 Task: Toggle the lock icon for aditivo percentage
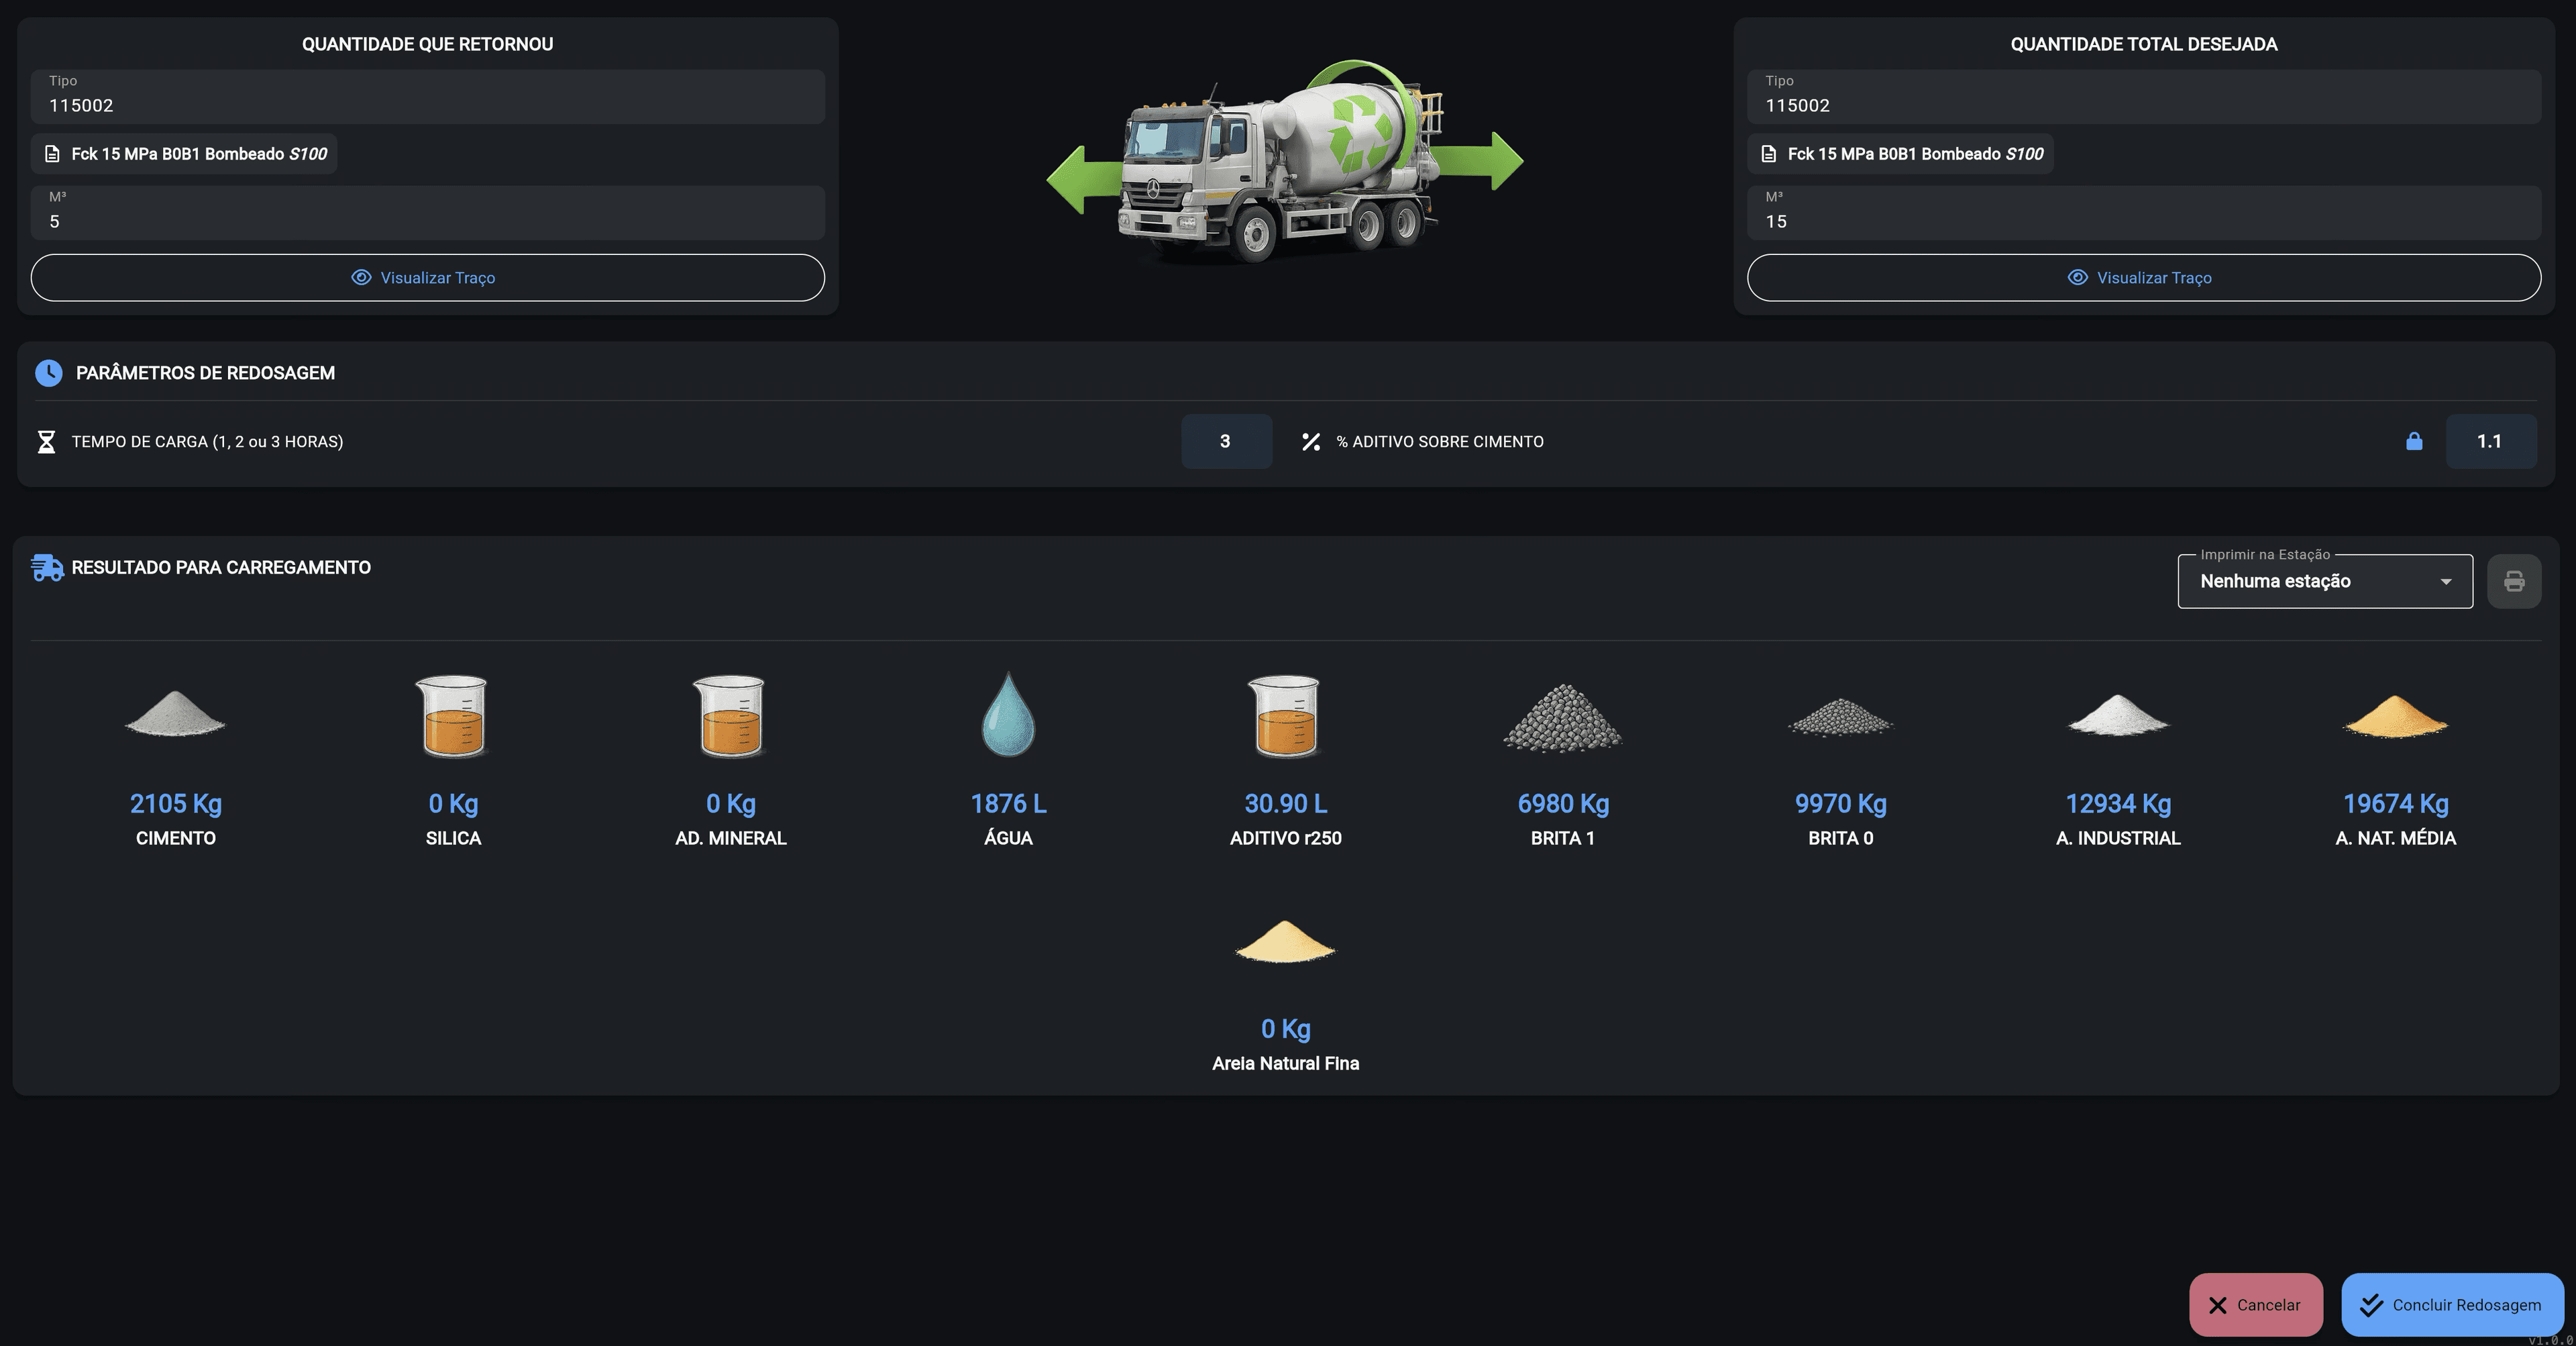(2414, 441)
